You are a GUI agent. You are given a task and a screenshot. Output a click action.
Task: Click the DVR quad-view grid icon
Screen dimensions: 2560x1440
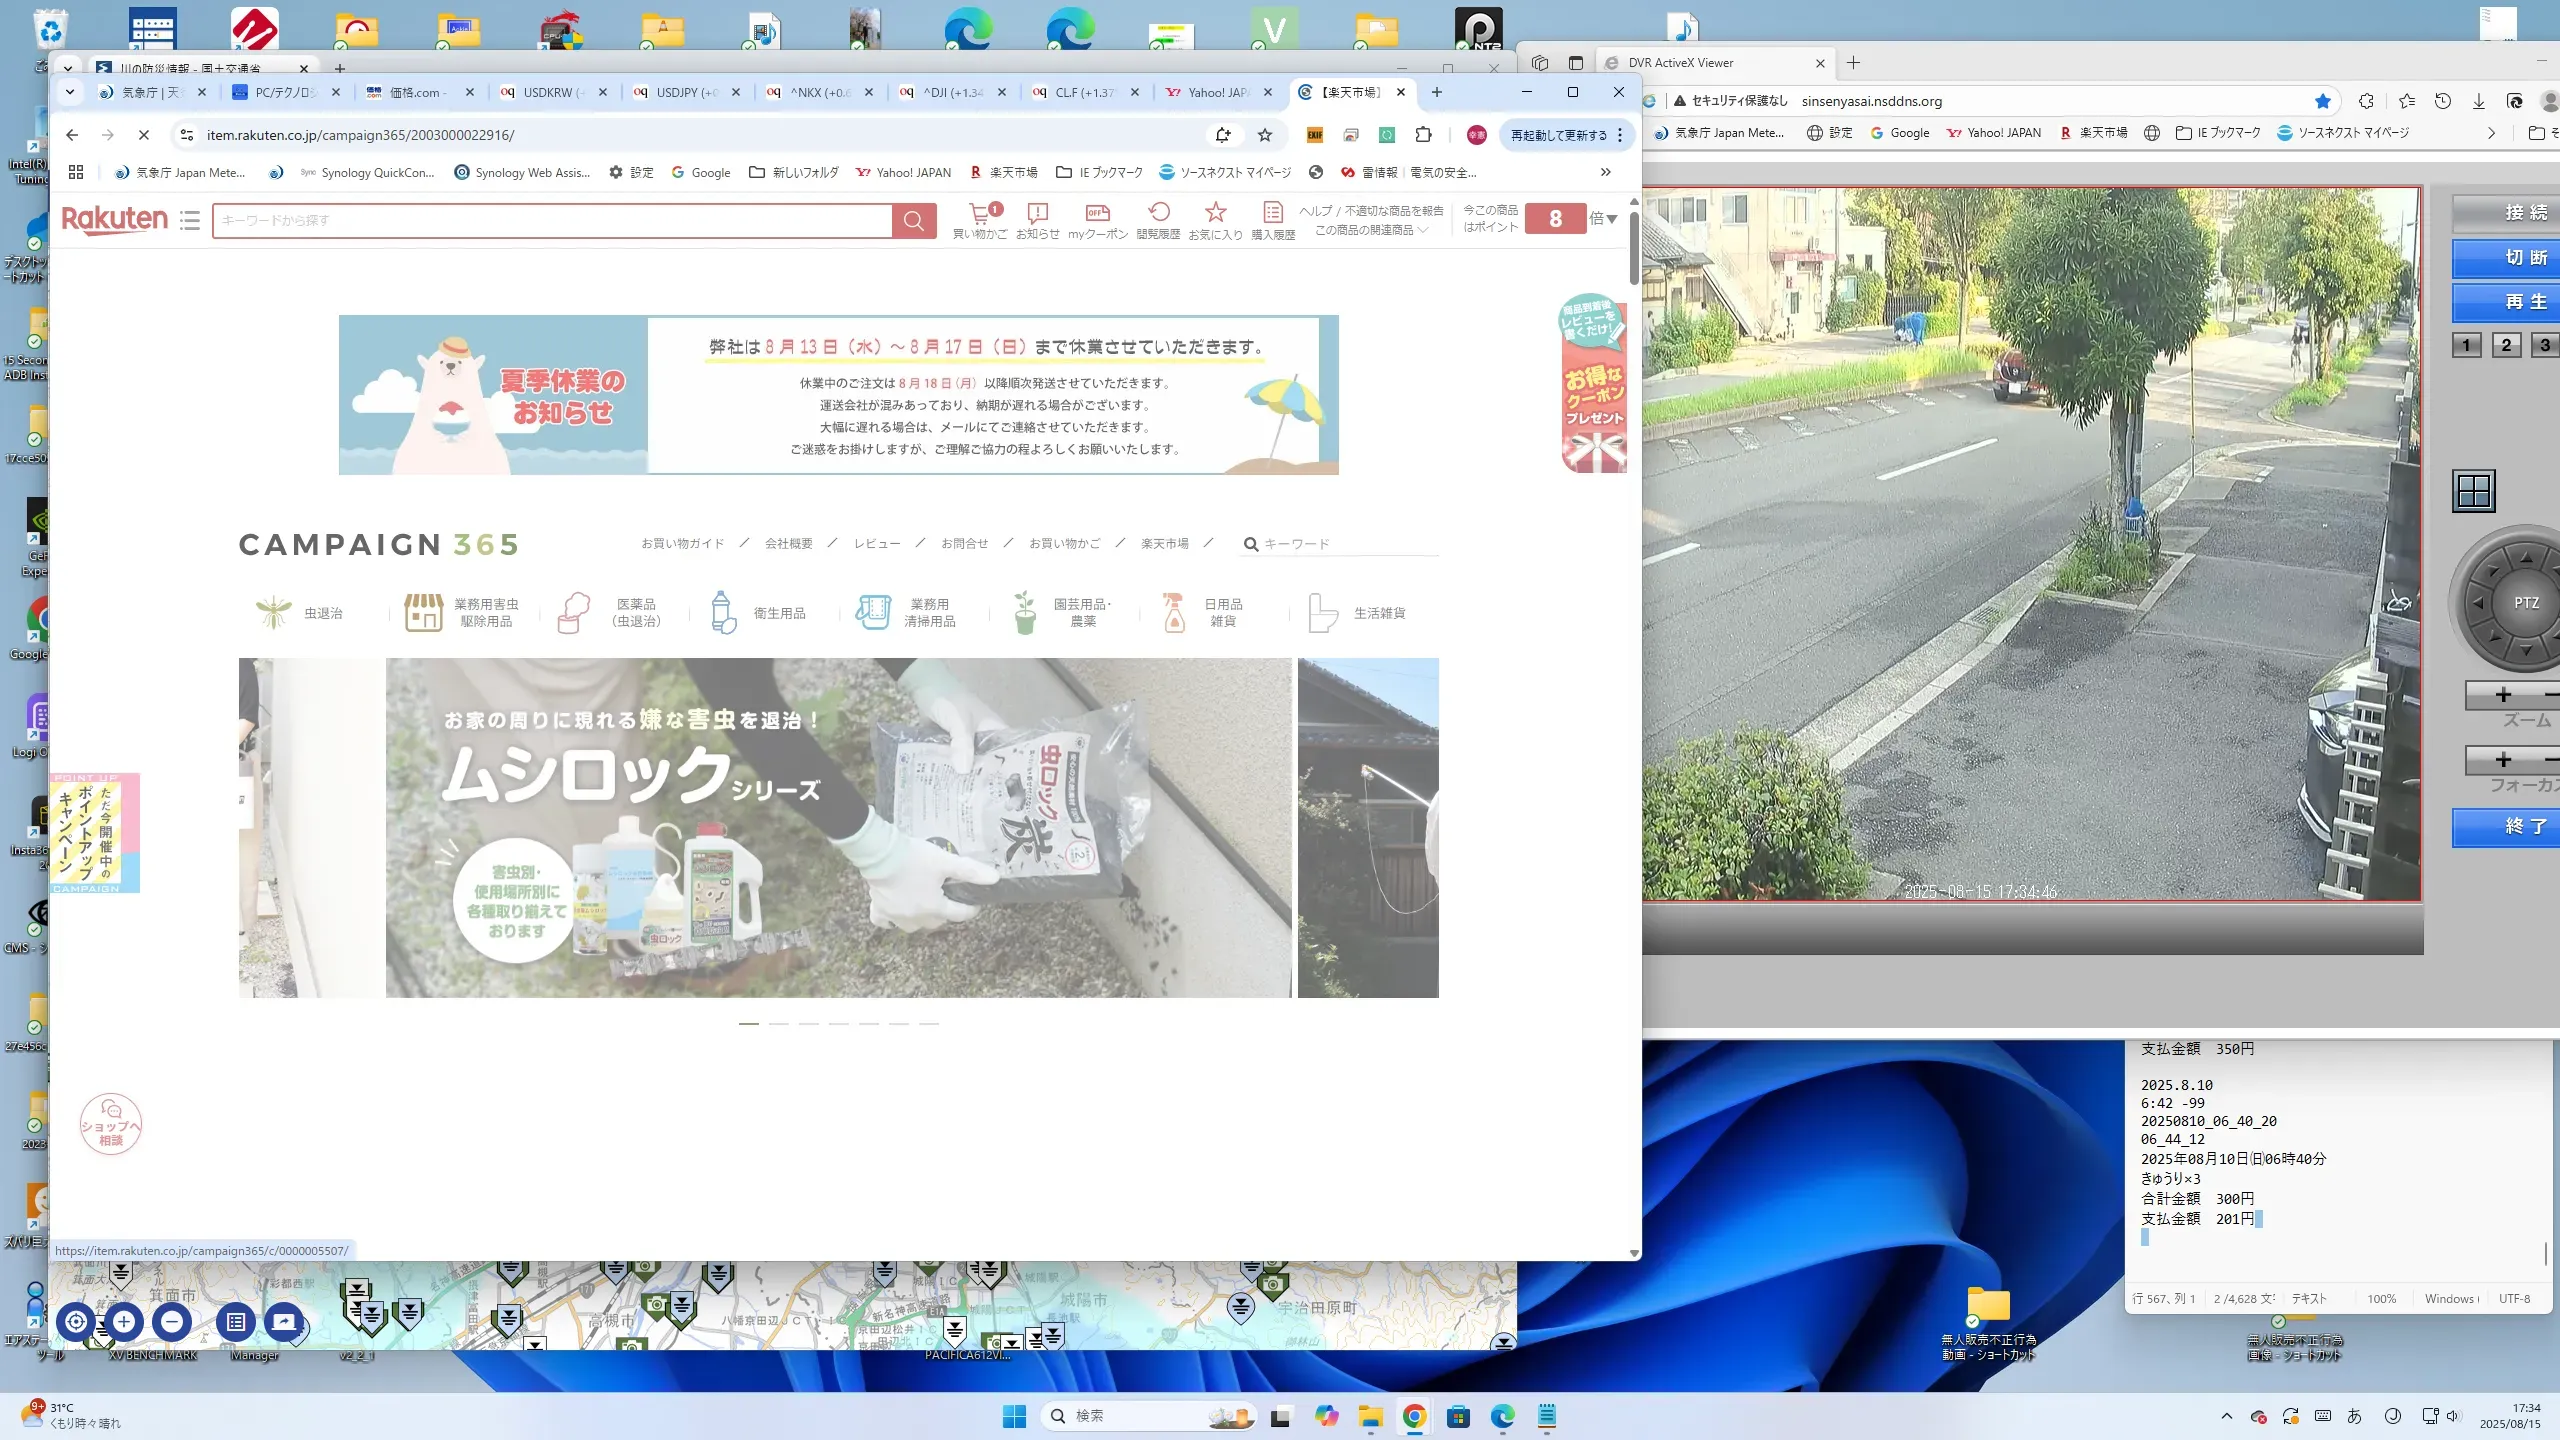pyautogui.click(x=2473, y=491)
